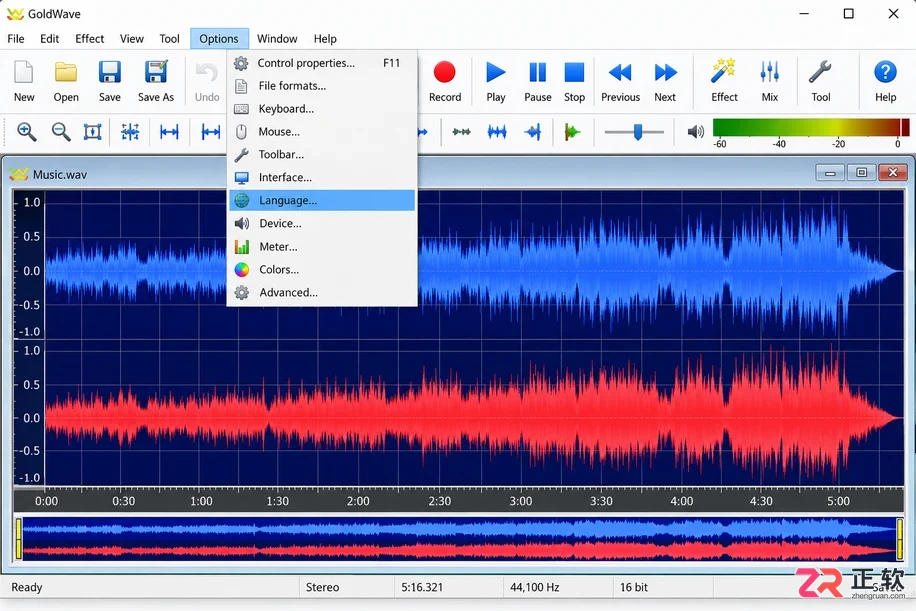This screenshot has height=611, width=916.
Task: Open the Window menu
Action: click(277, 39)
